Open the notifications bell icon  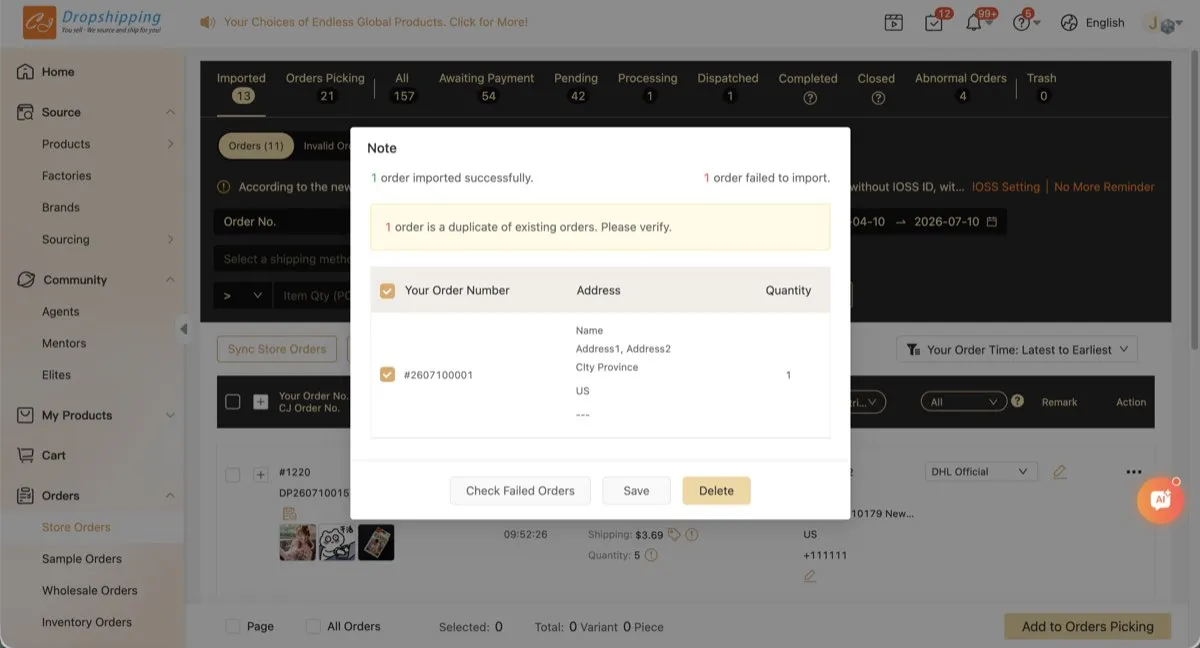(973, 22)
